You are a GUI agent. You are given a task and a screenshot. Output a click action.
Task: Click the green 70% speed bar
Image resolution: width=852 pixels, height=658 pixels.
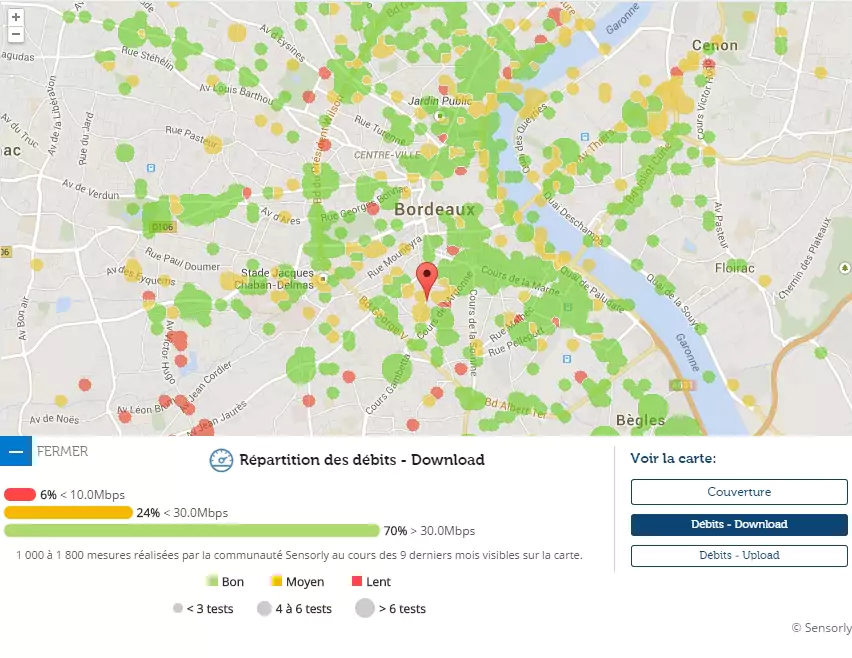point(192,530)
